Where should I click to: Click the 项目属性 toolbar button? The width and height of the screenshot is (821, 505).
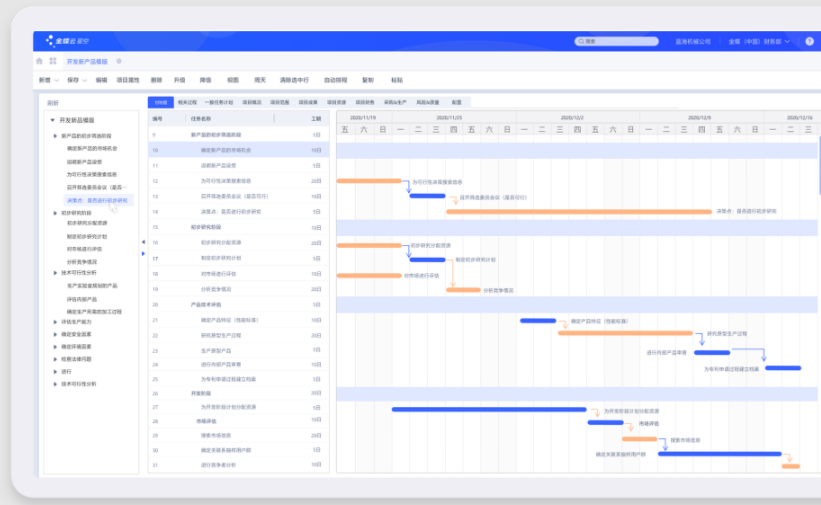pos(128,80)
